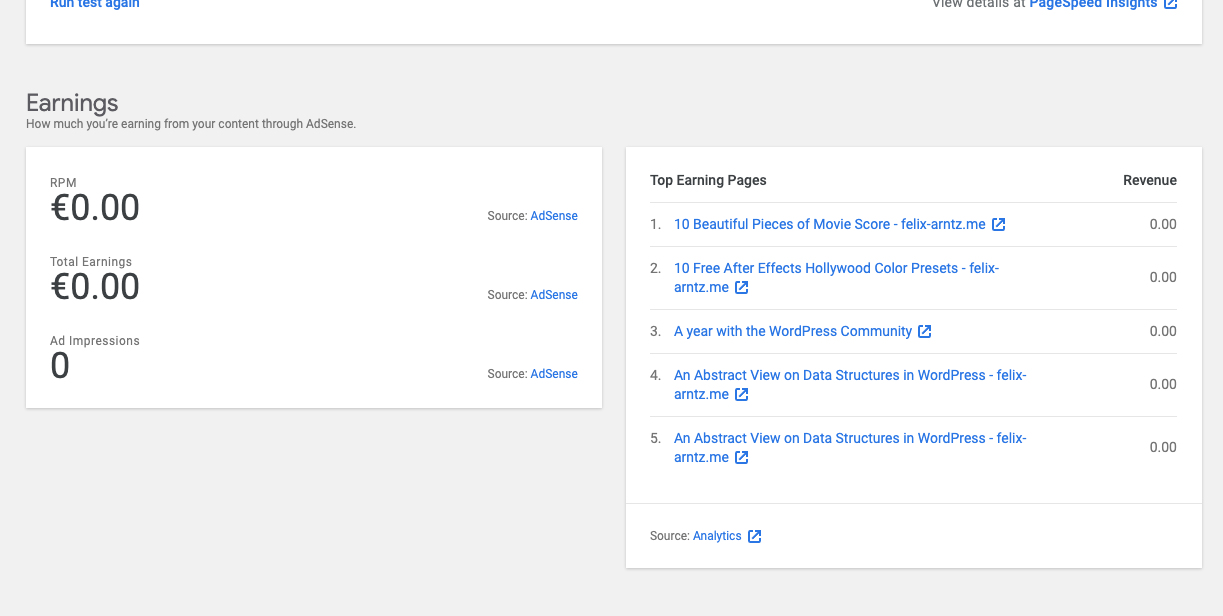The image size is (1223, 616).
Task: Select the Ad Impressions value 0
Action: [x=60, y=366]
